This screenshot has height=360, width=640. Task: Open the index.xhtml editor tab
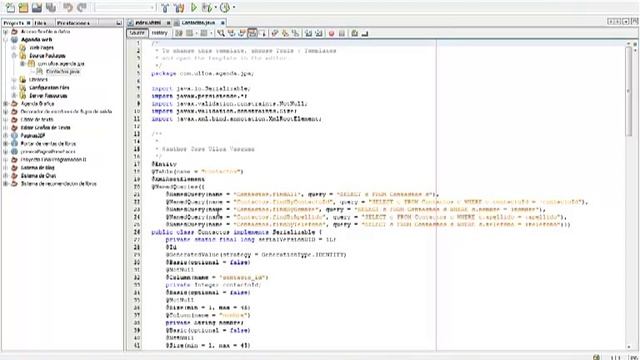(x=148, y=23)
